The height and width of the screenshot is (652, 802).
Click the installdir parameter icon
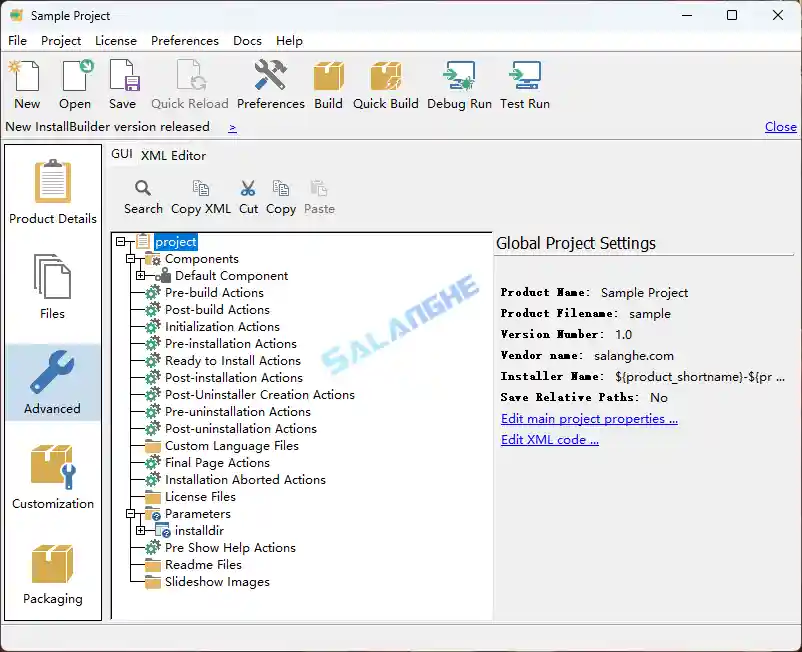pos(163,530)
